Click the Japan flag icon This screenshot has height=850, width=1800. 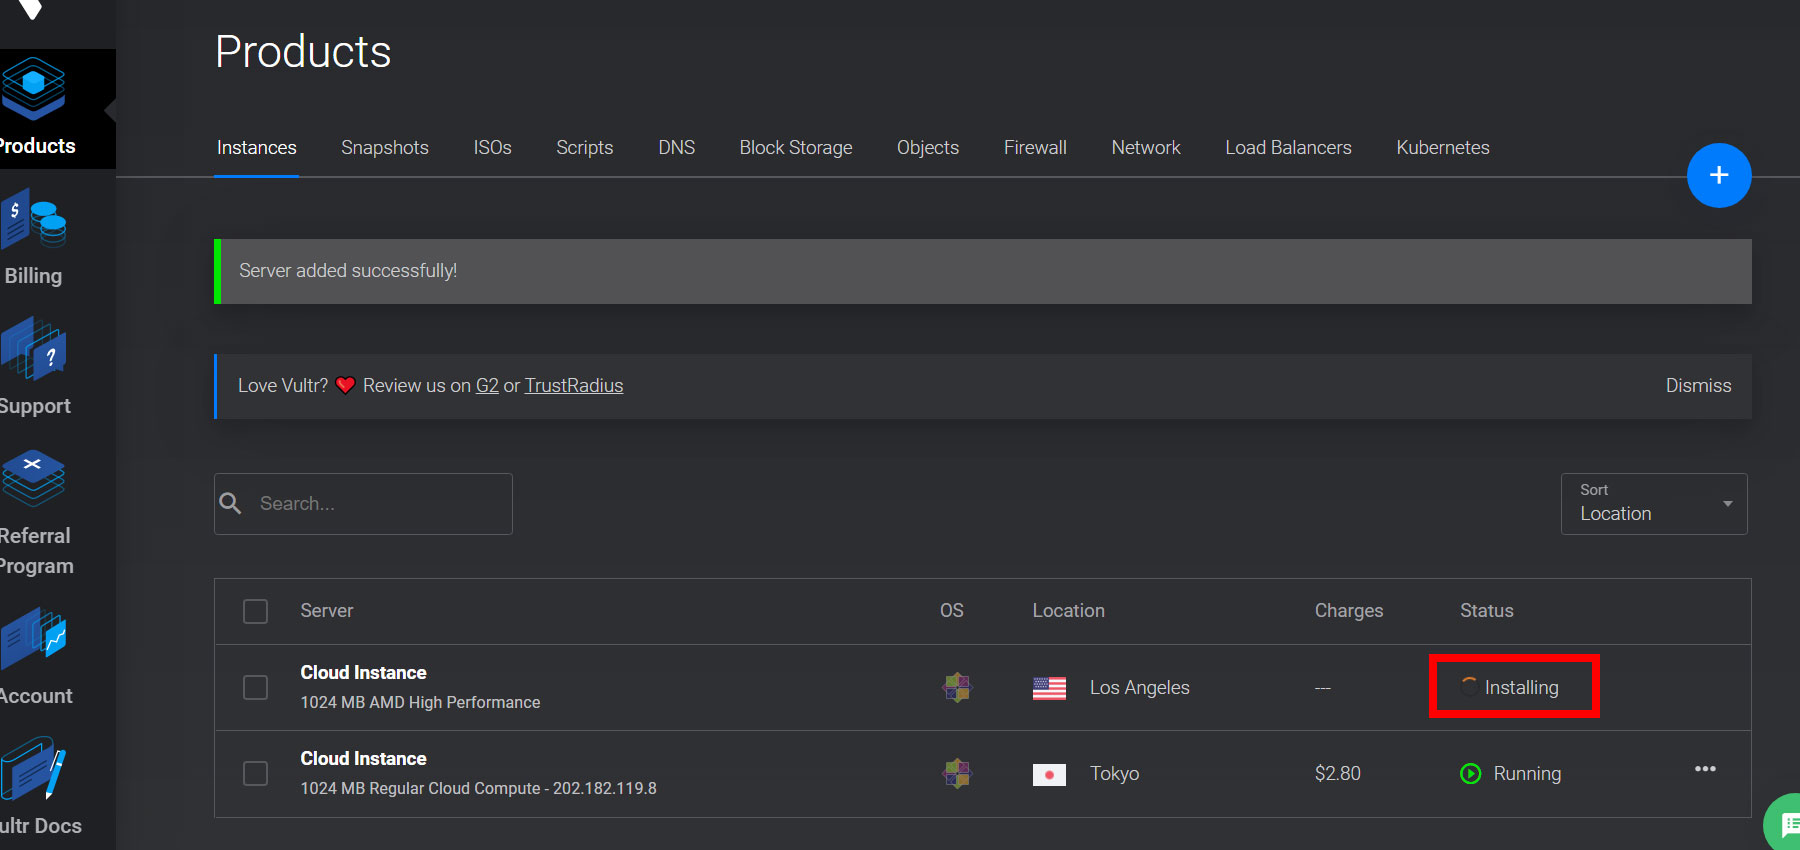tap(1049, 774)
